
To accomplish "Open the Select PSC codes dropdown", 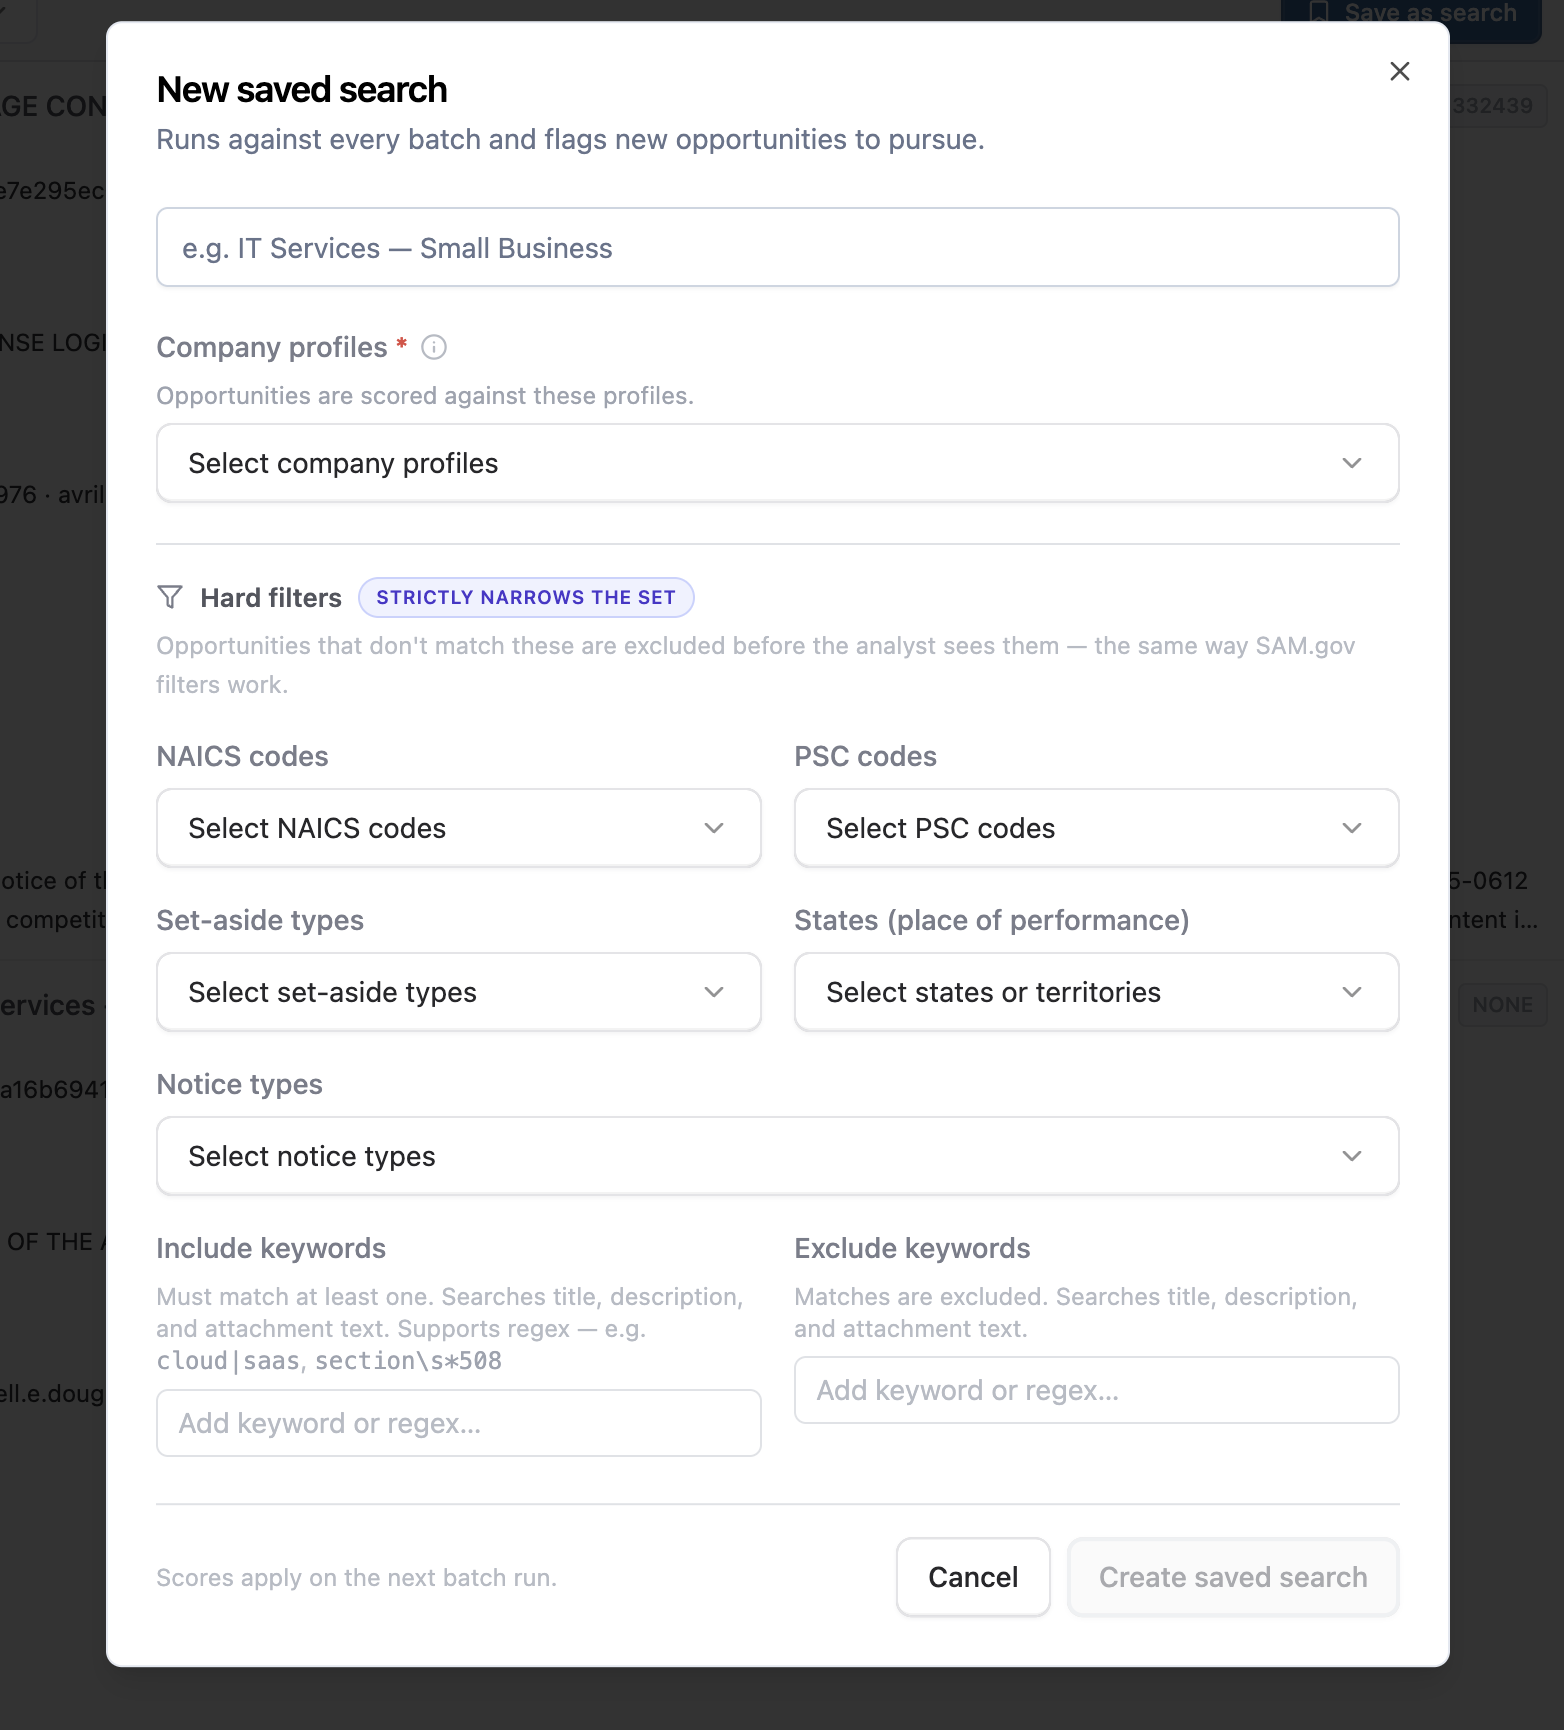I will coord(1096,828).
